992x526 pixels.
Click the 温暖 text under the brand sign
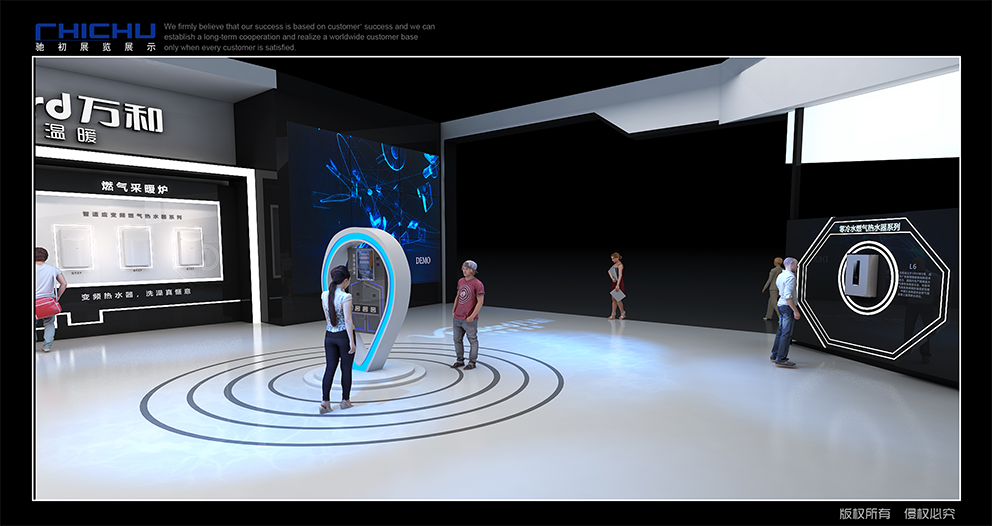[70, 134]
